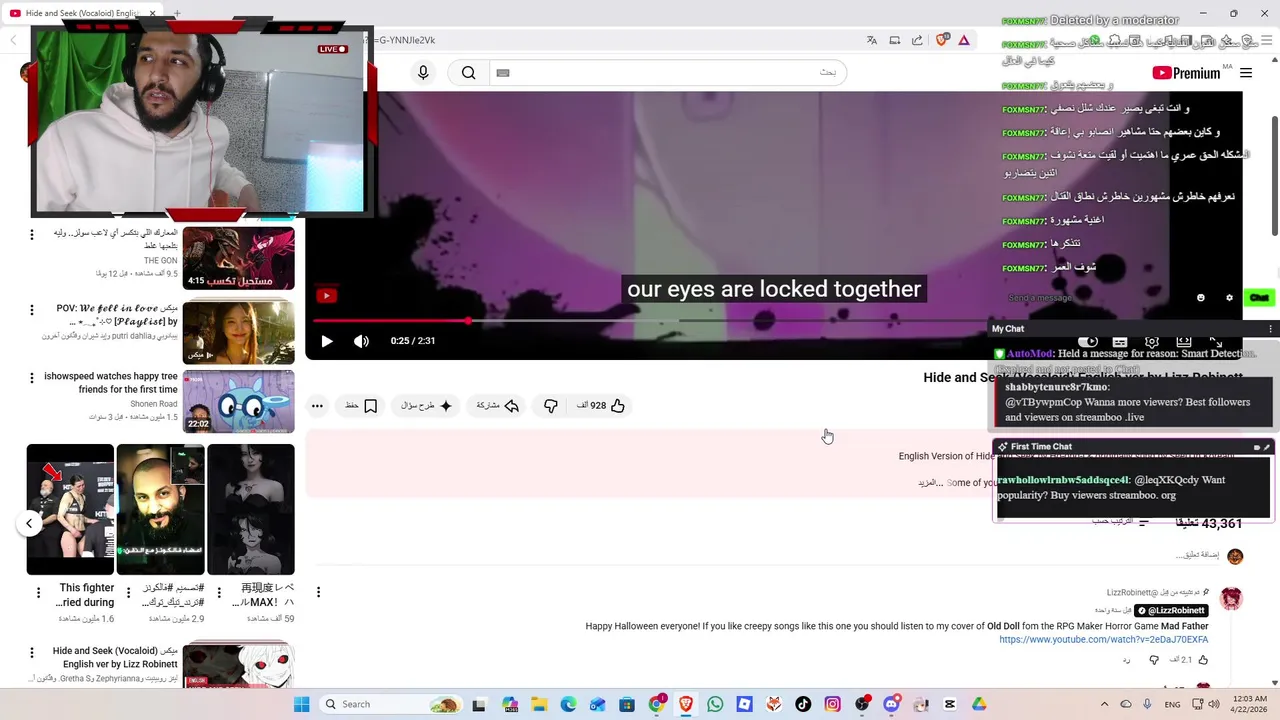Image resolution: width=1280 pixels, height=720 pixels.
Task: Open the @LizzRobinett channel badge
Action: (1171, 610)
